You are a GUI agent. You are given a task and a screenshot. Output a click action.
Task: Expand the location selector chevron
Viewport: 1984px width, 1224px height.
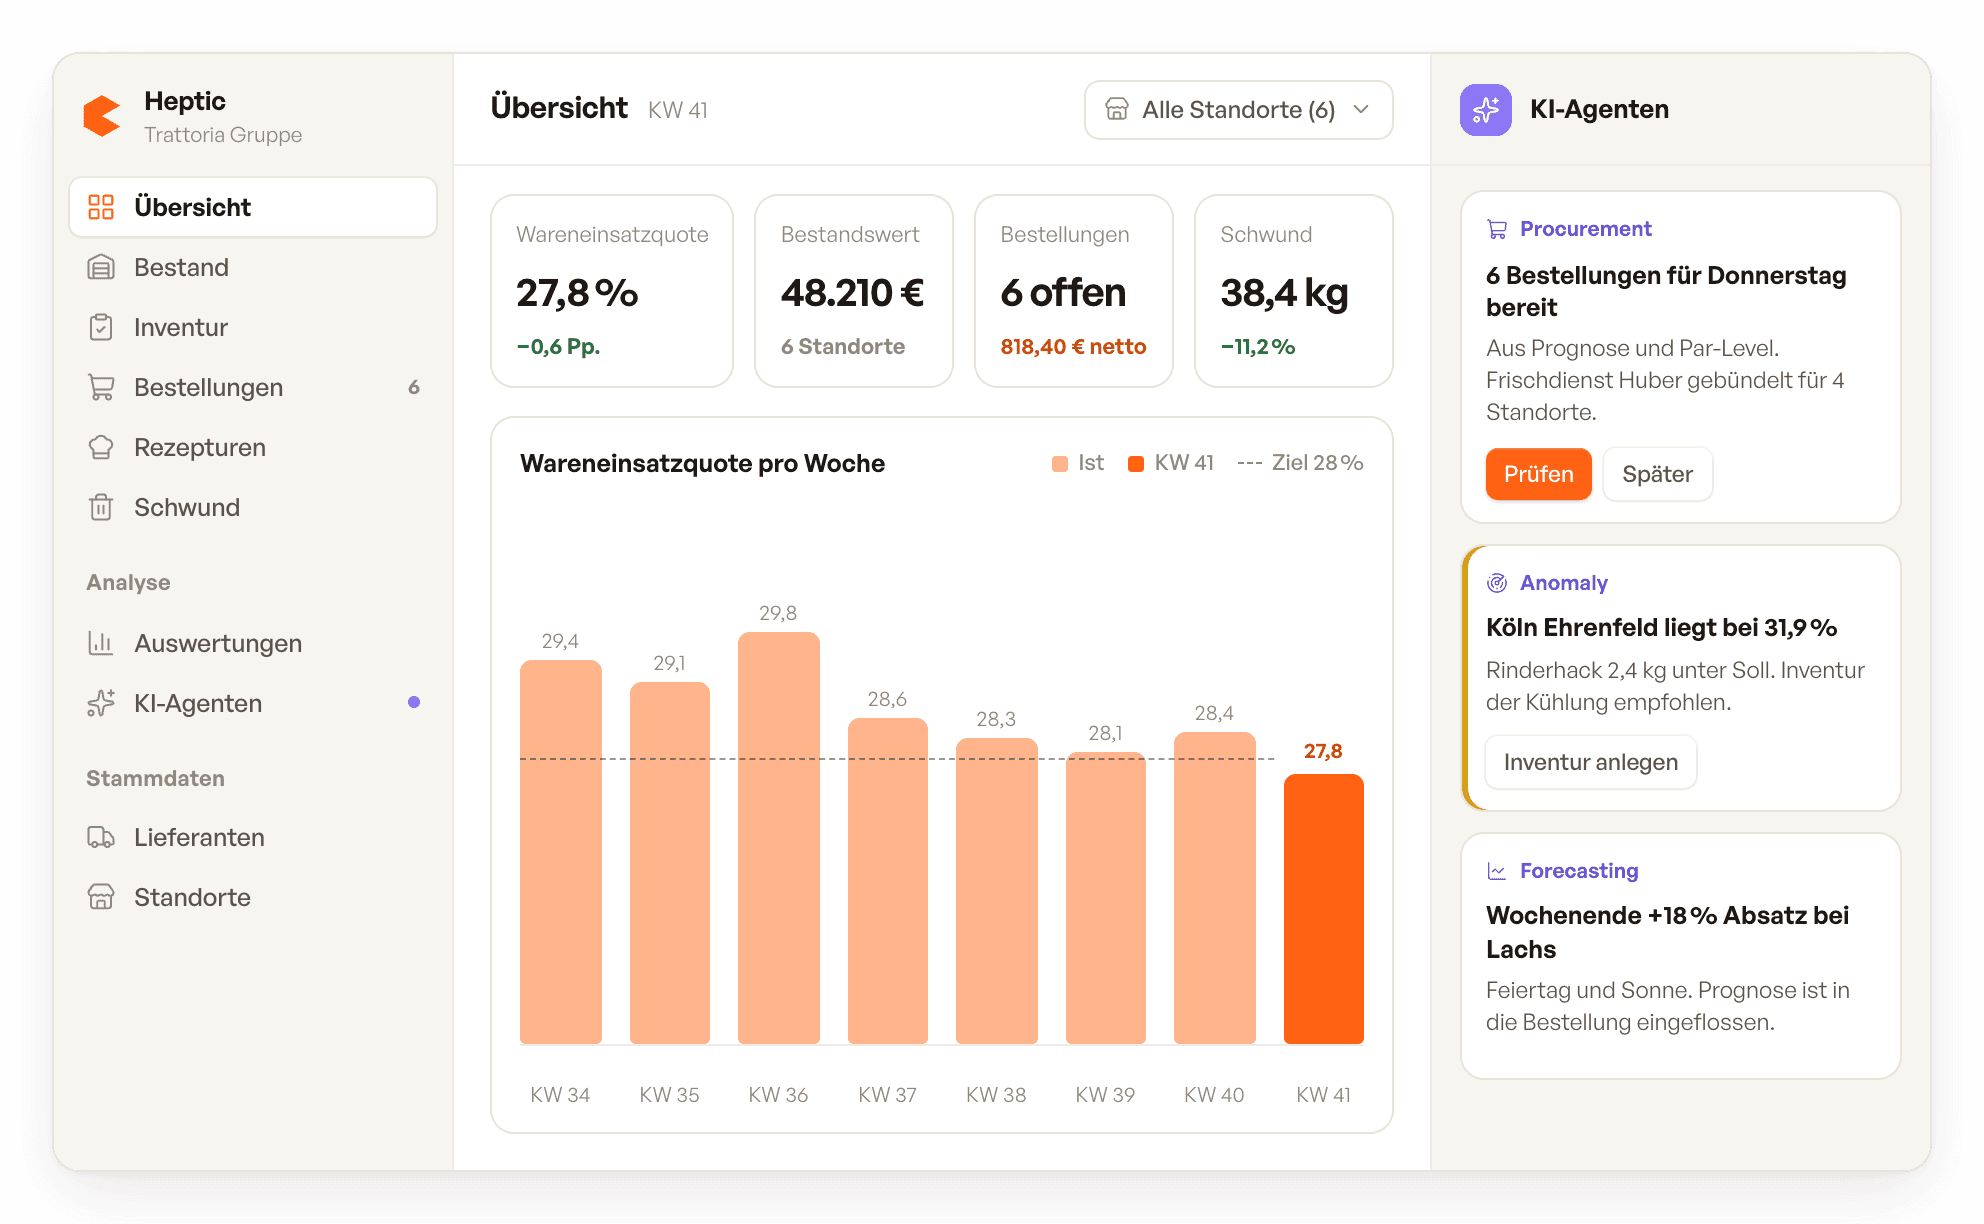click(1361, 109)
